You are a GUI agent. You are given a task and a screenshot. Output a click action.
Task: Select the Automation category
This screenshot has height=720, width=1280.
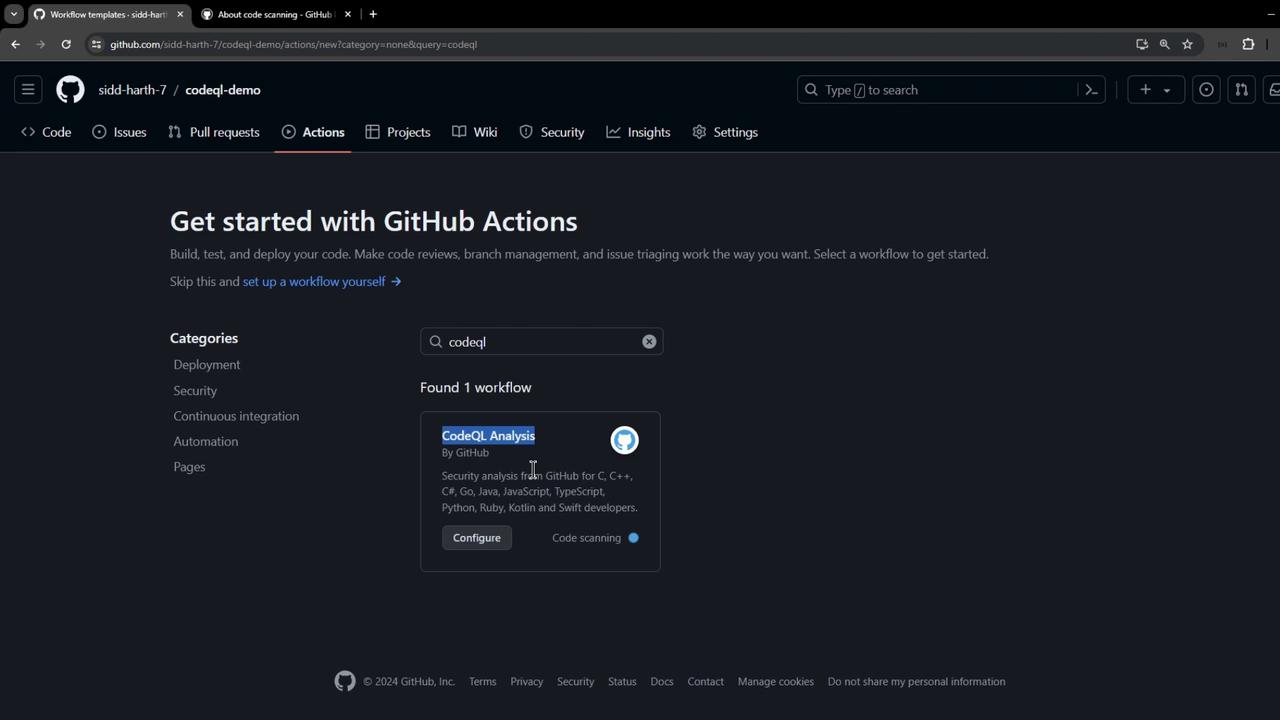tap(206, 442)
